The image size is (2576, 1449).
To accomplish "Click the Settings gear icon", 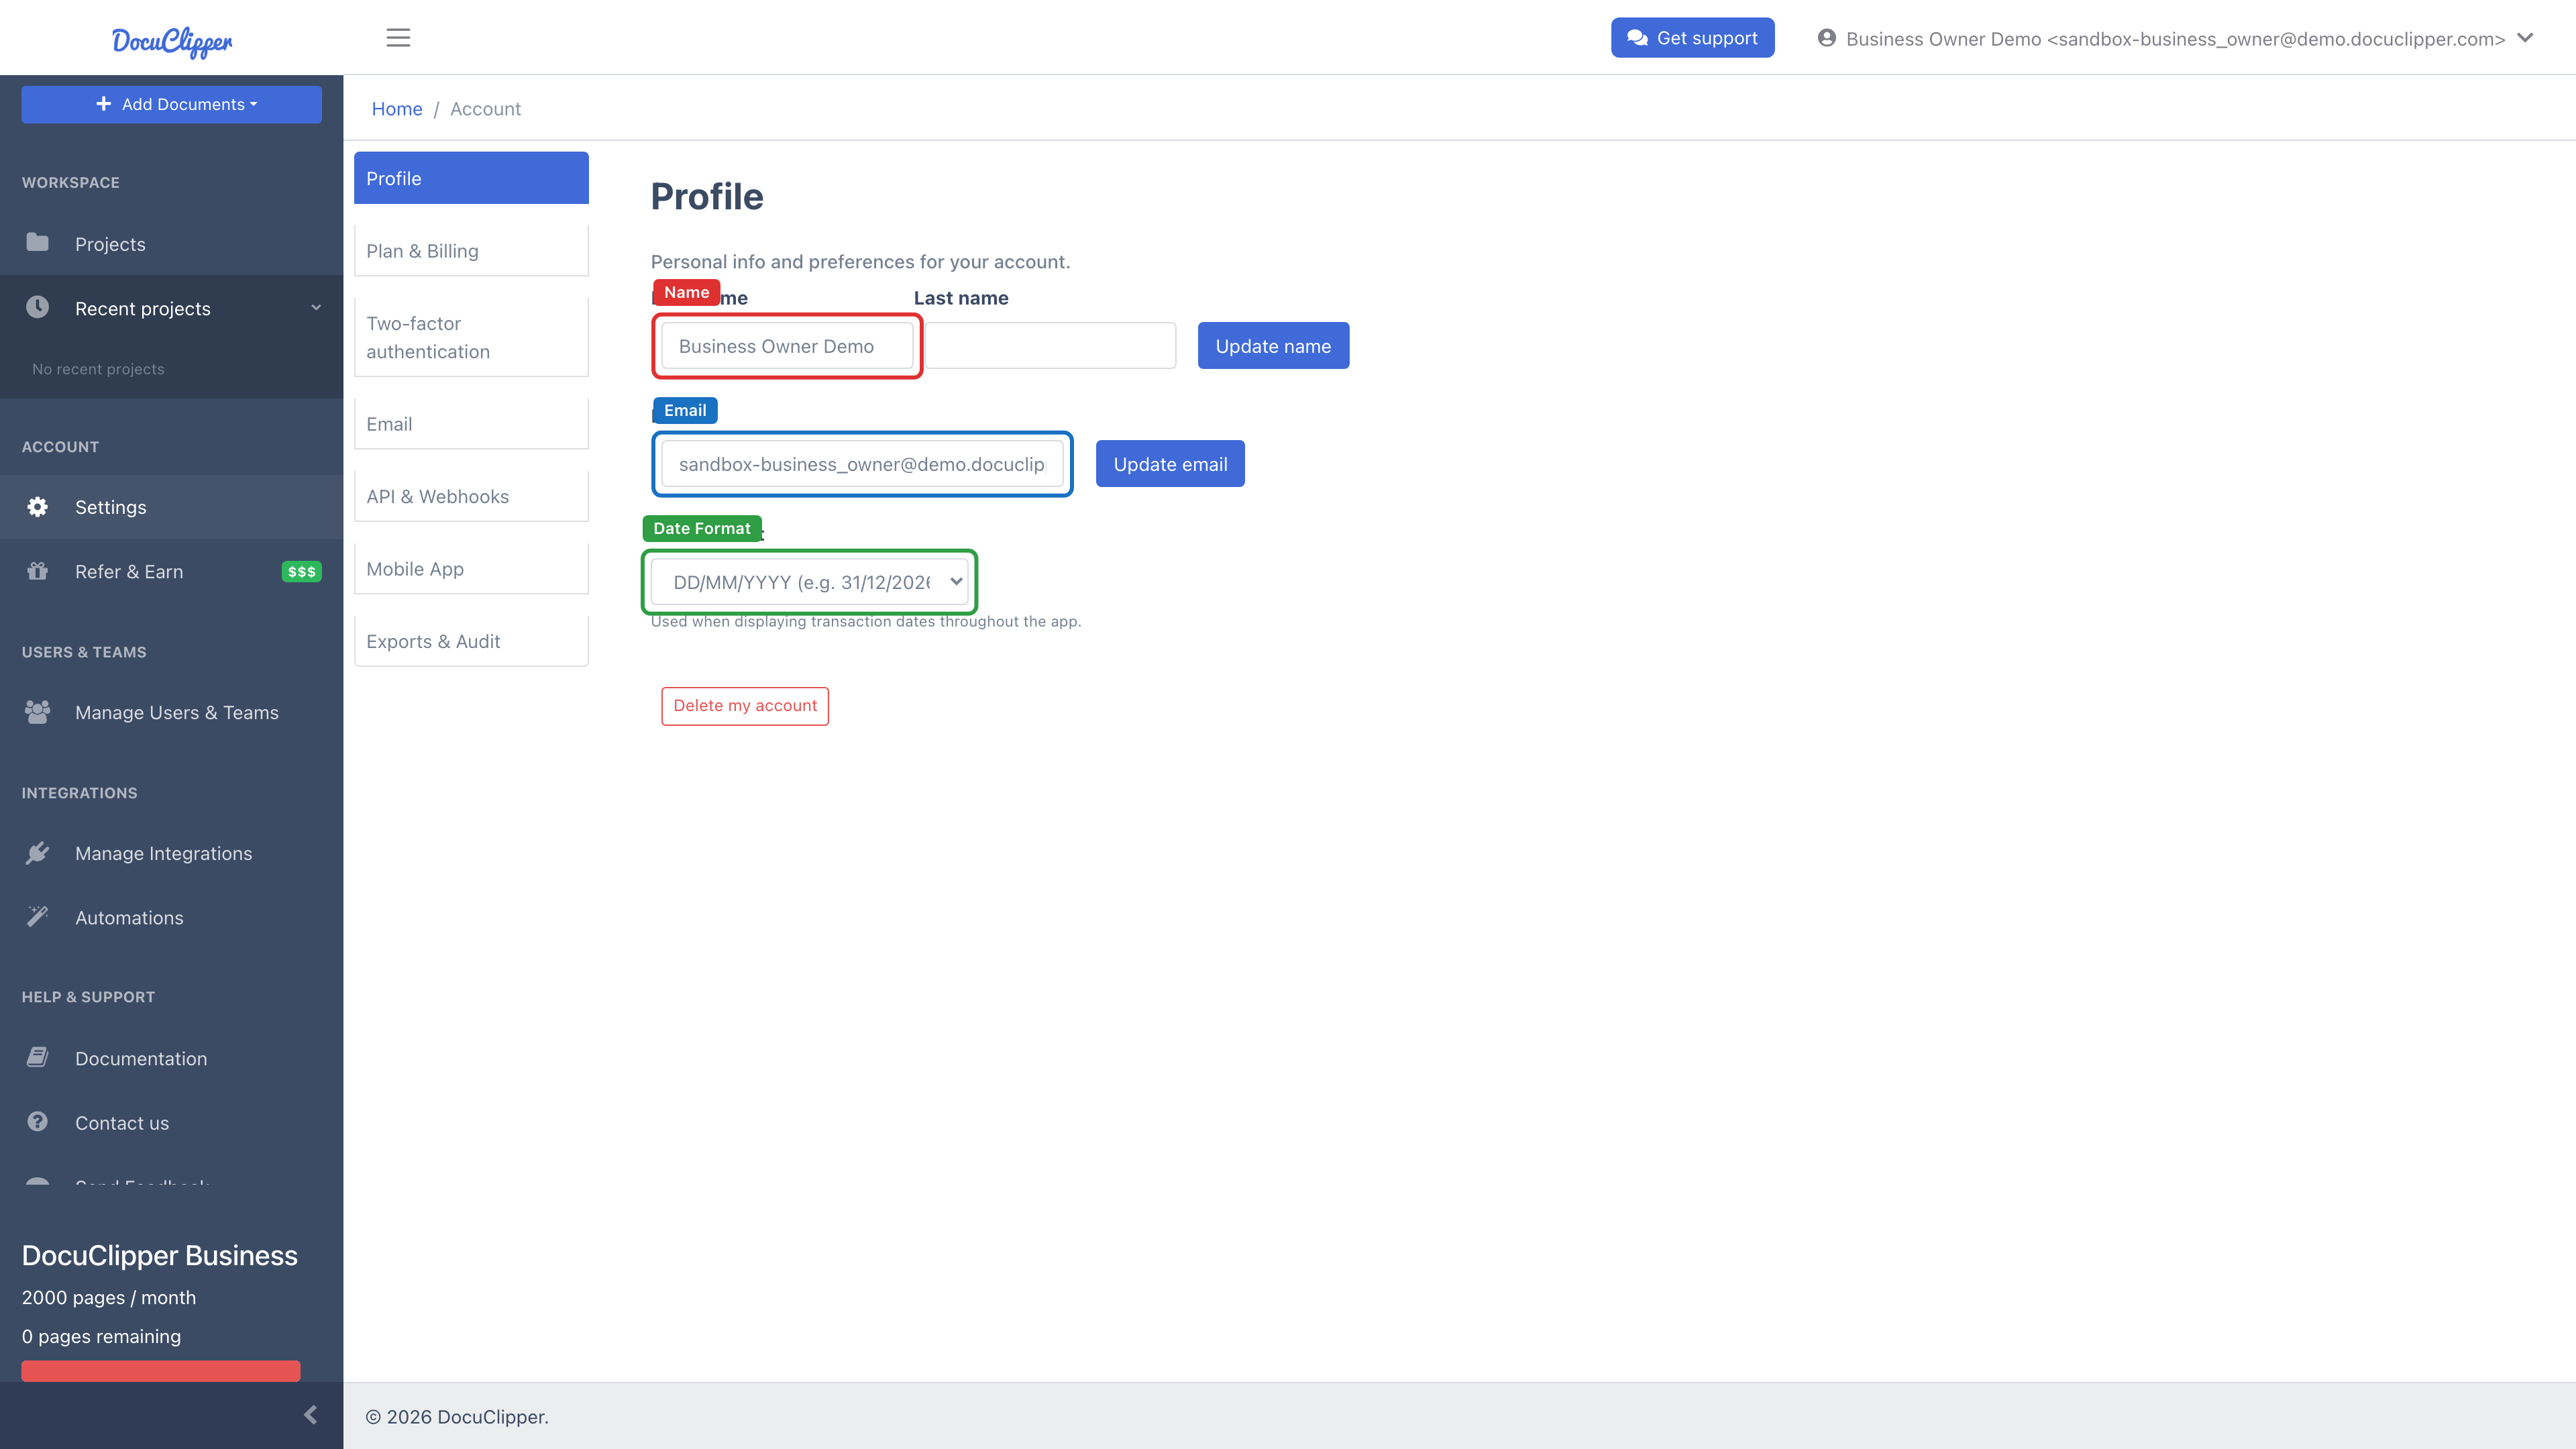I will tap(38, 507).
